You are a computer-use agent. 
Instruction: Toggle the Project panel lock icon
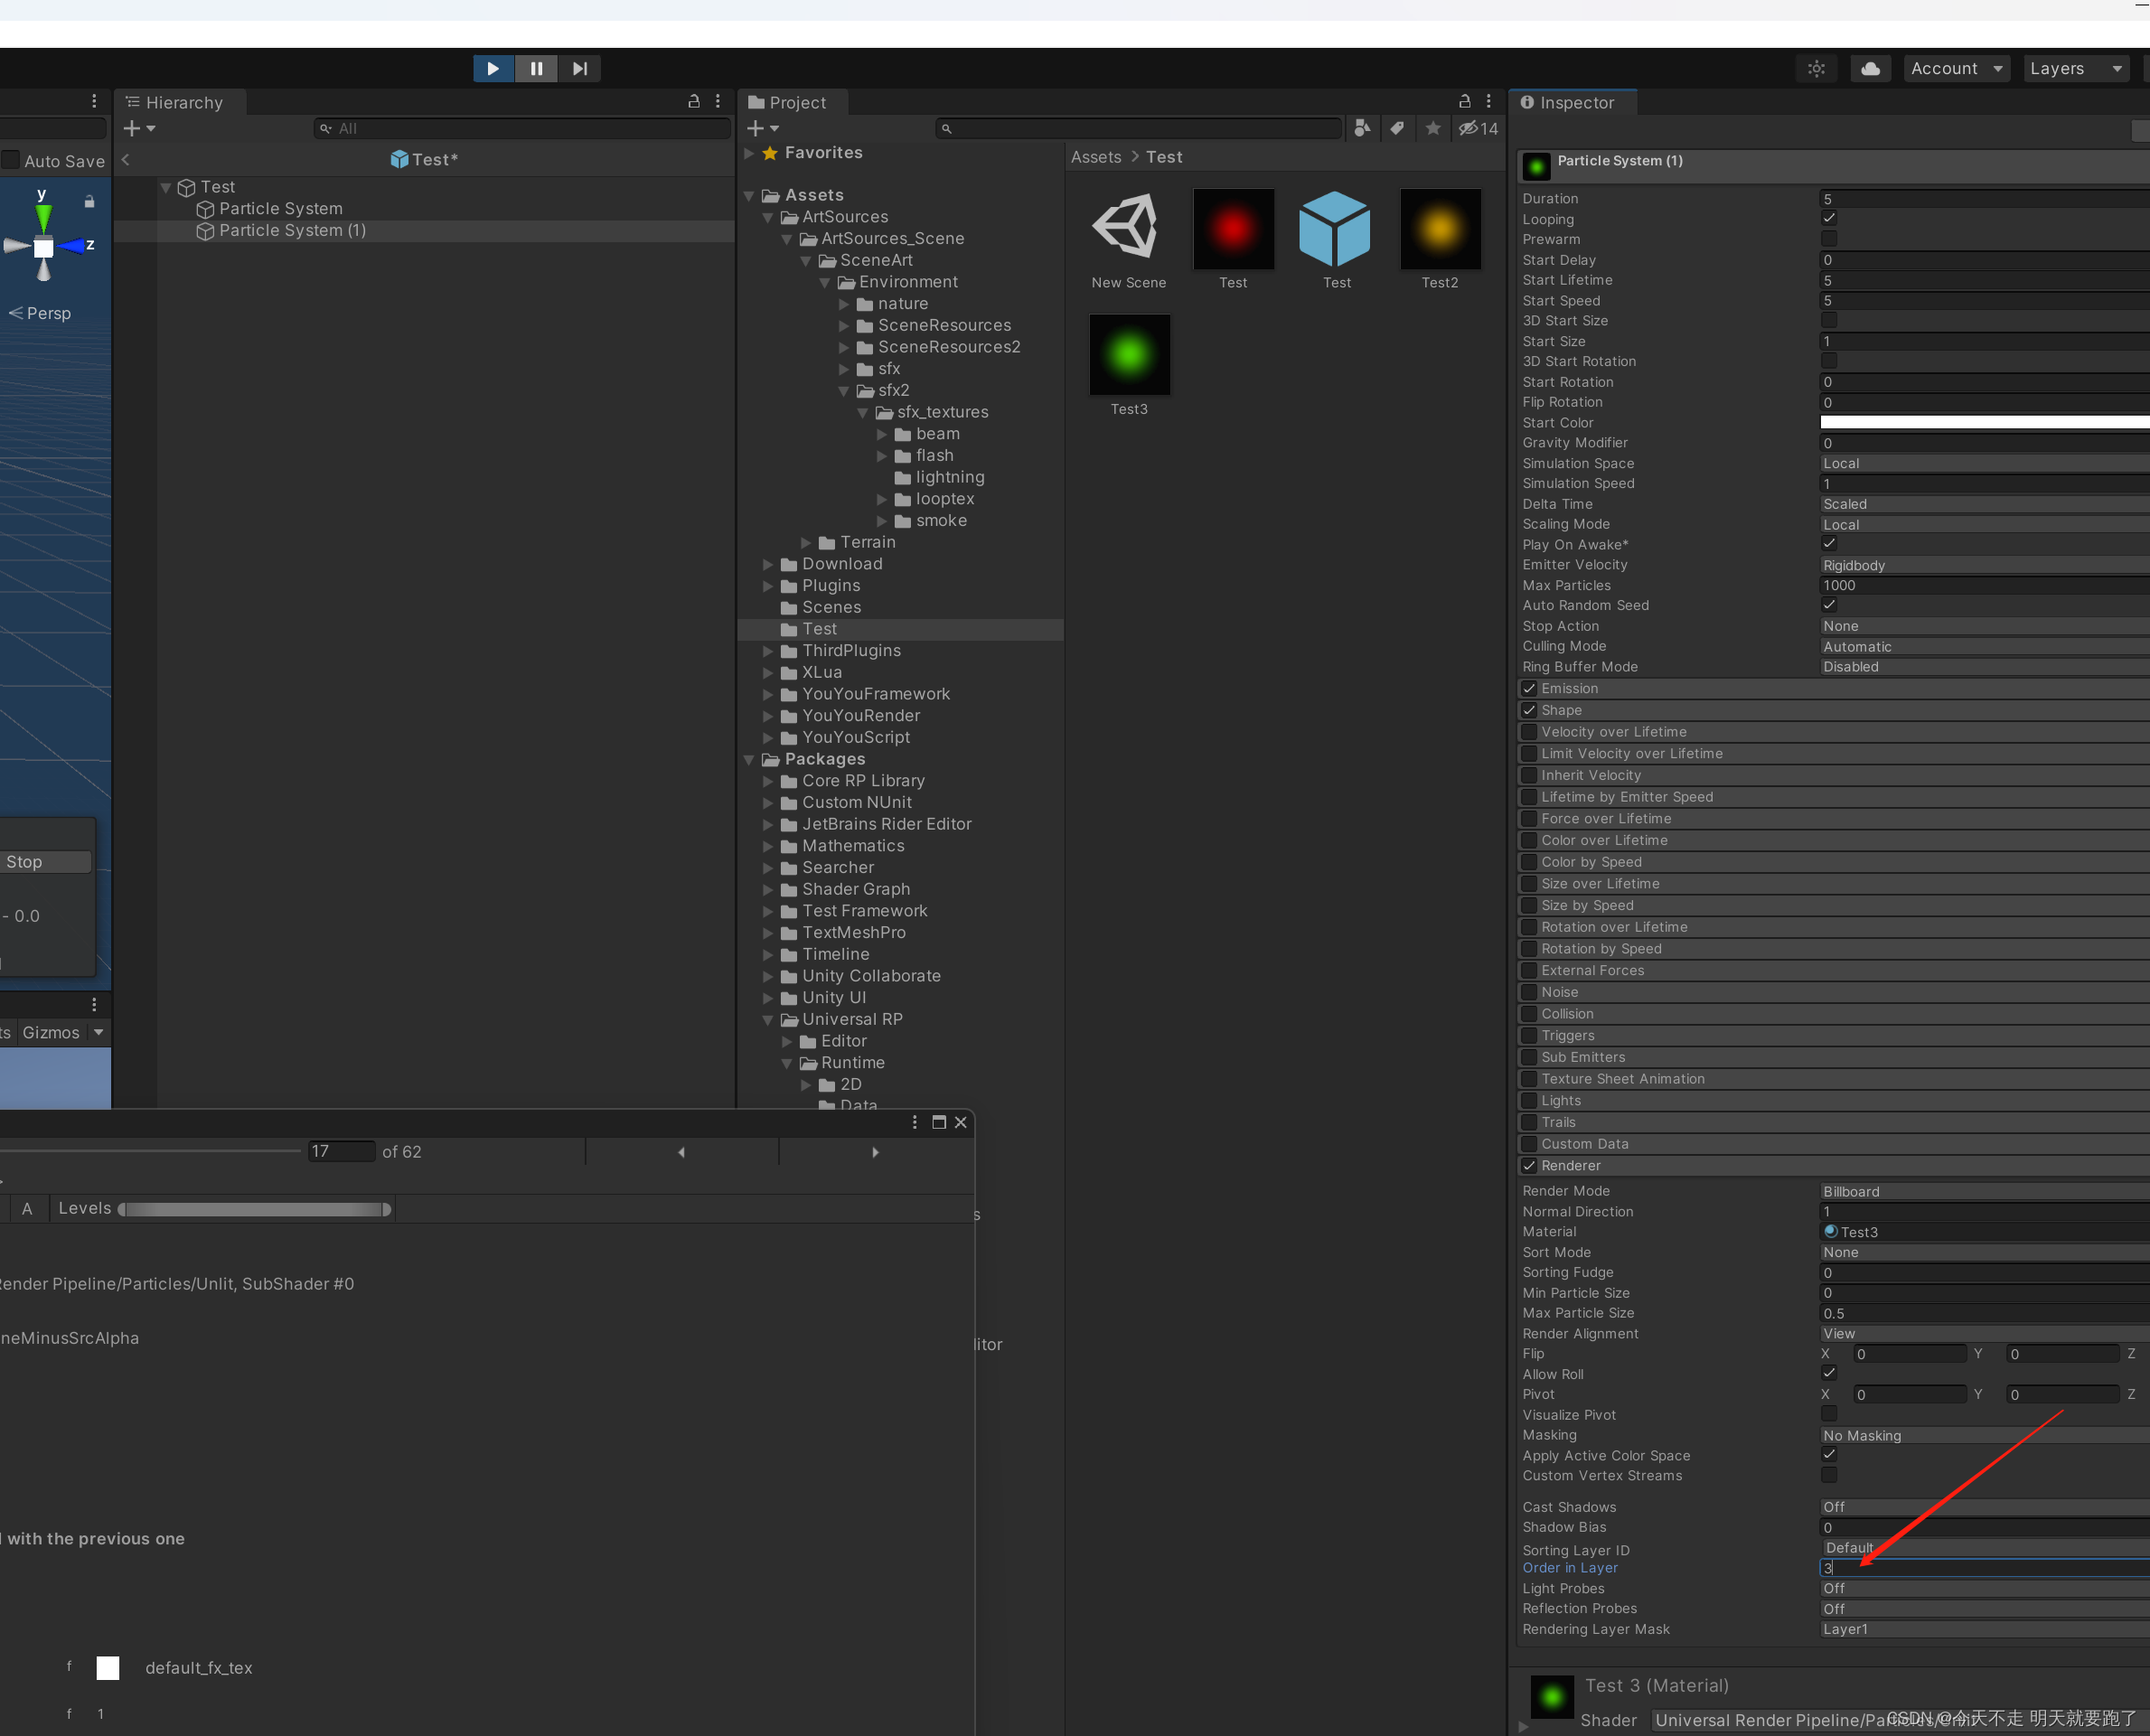1464,101
